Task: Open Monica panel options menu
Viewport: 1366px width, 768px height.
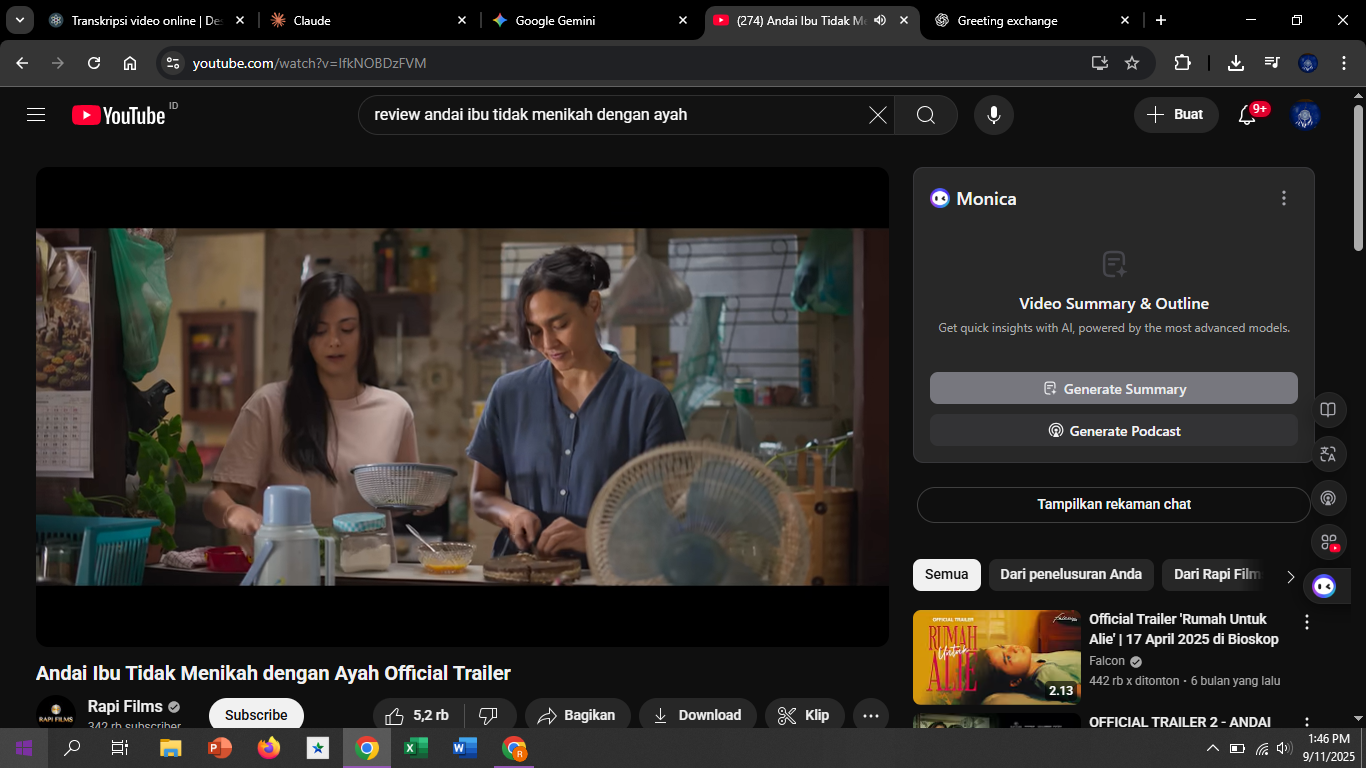Action: (x=1284, y=198)
